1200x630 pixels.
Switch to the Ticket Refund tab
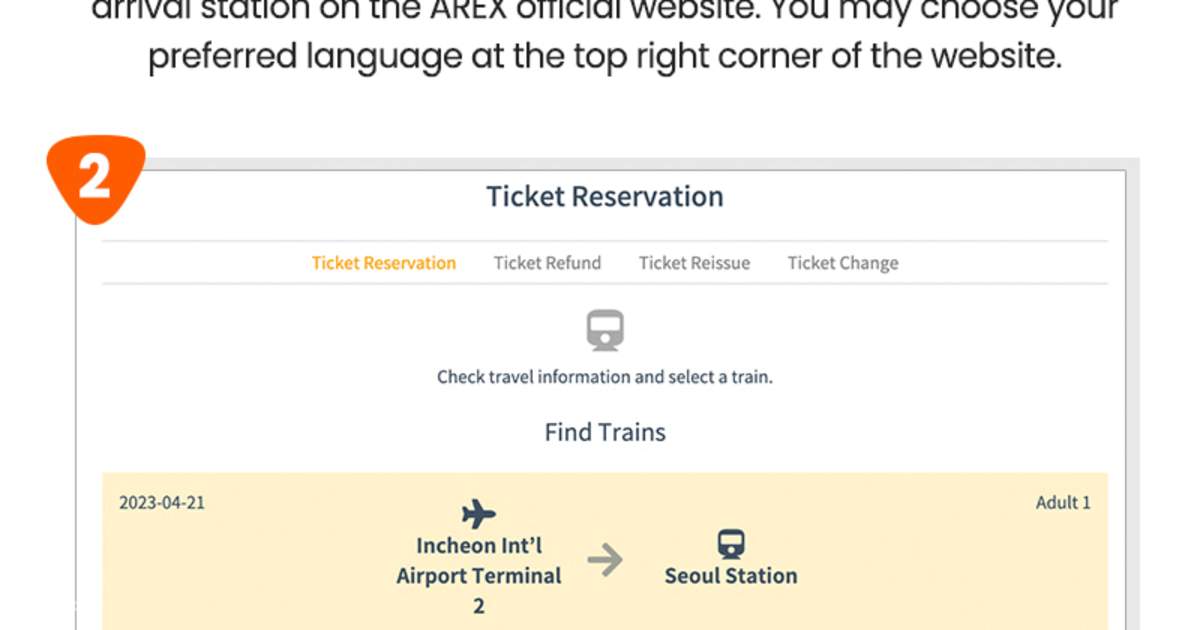(547, 262)
